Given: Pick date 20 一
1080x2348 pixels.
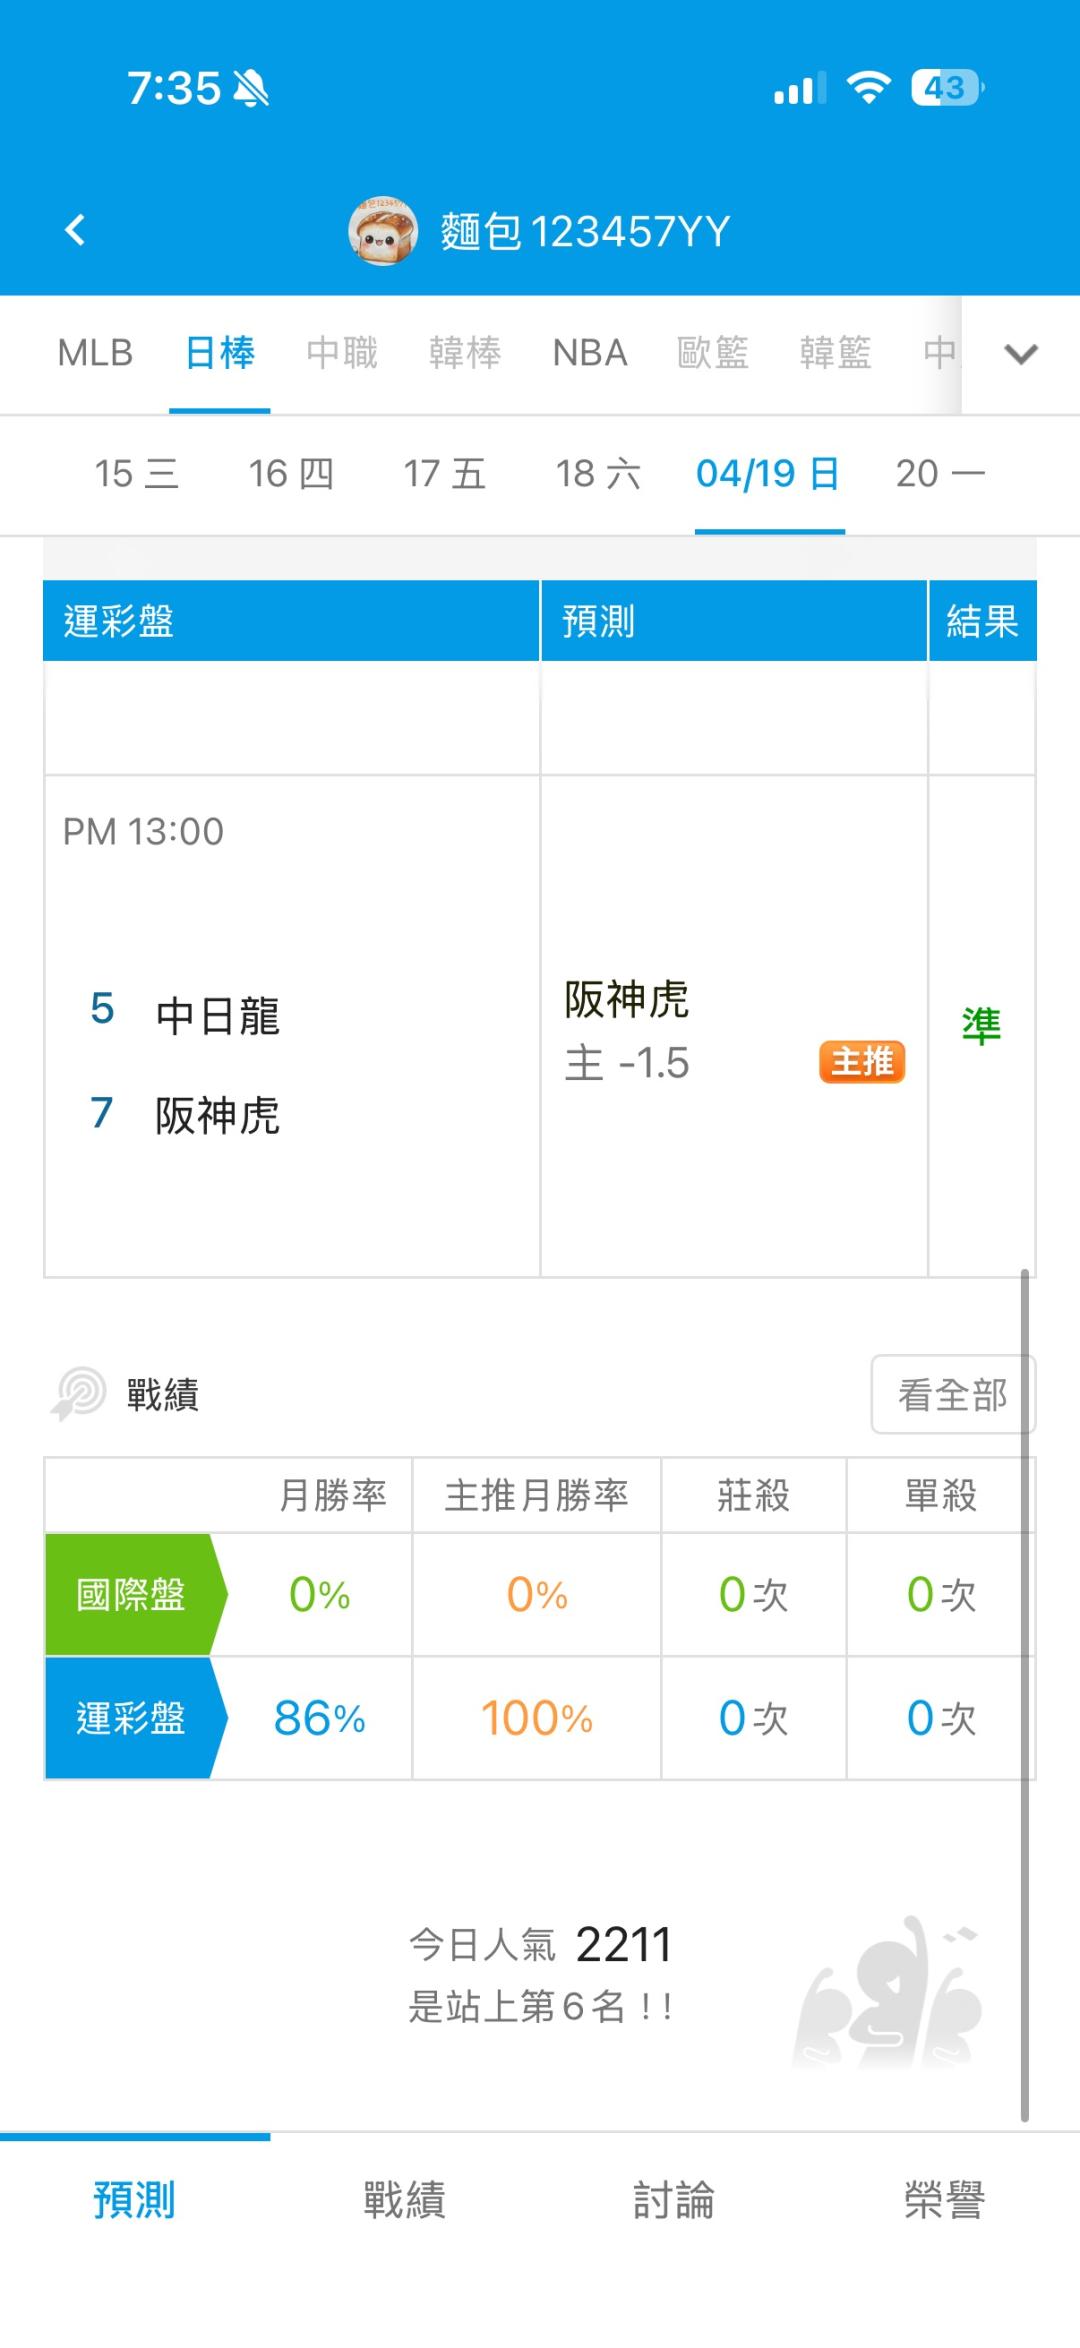Looking at the screenshot, I should tap(940, 474).
